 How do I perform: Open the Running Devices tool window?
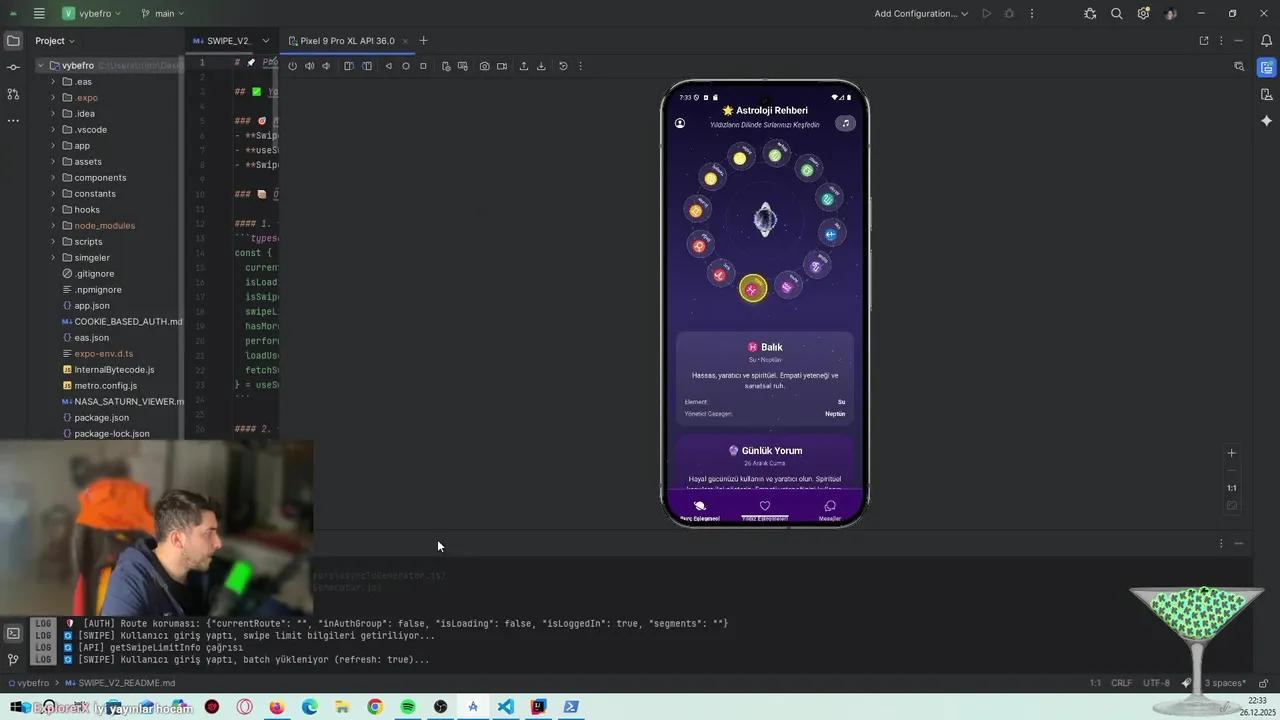pos(1266,68)
